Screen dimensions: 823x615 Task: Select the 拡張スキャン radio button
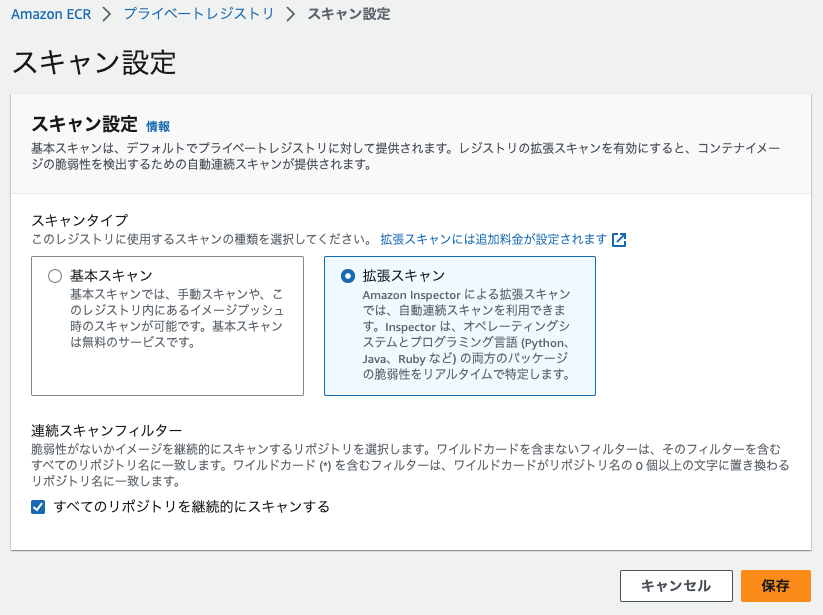click(x=347, y=276)
